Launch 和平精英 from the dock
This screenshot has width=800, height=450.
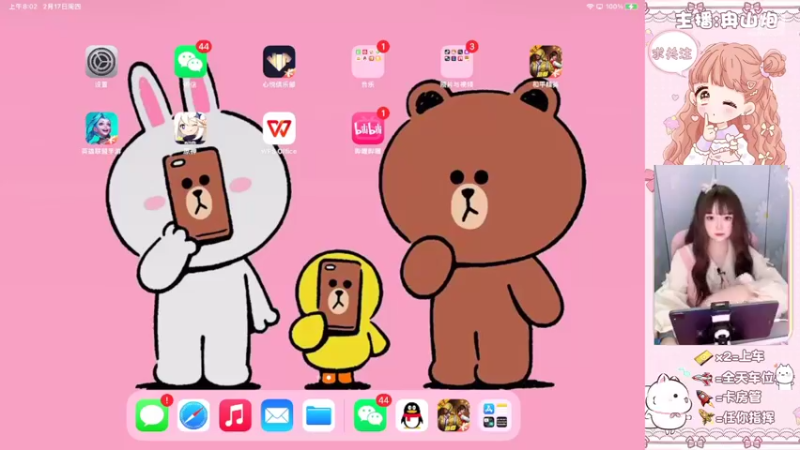coord(454,415)
